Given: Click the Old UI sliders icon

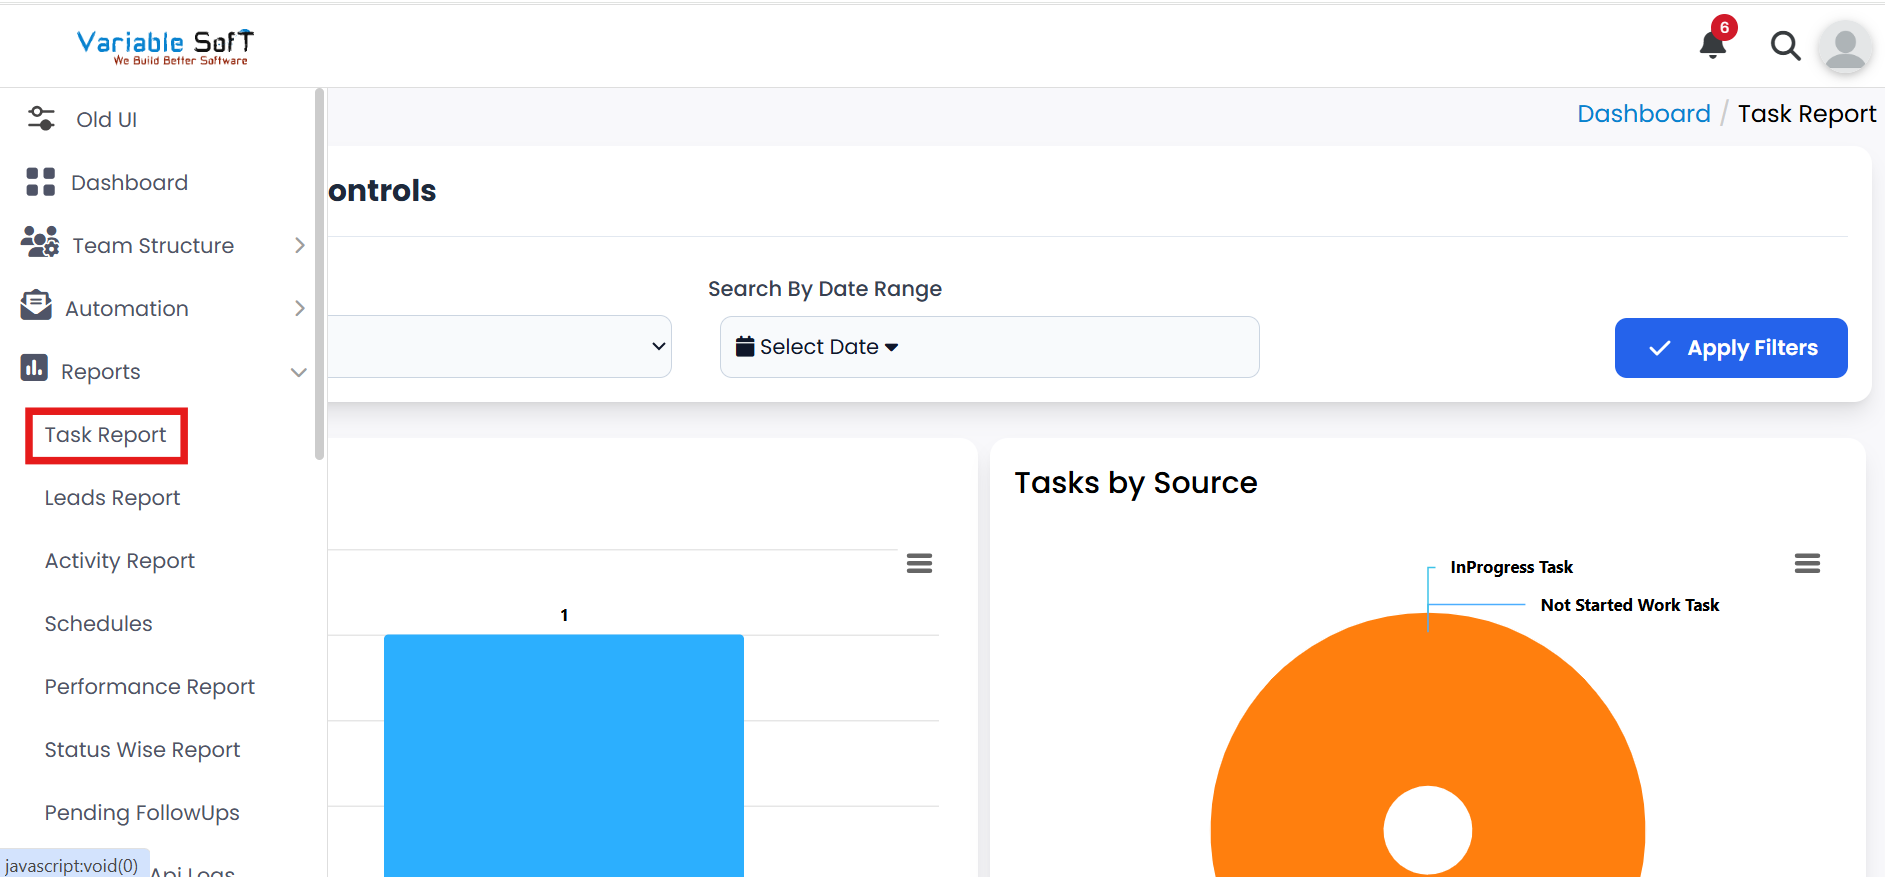Looking at the screenshot, I should pos(41,119).
